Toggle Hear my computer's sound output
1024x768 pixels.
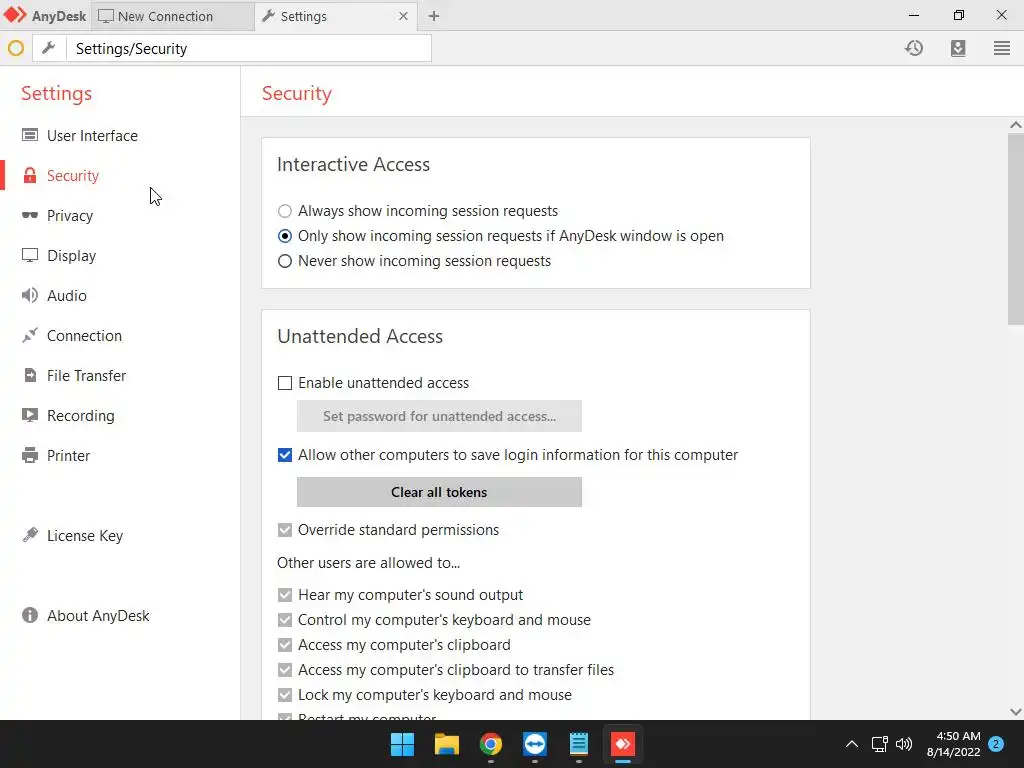click(285, 595)
